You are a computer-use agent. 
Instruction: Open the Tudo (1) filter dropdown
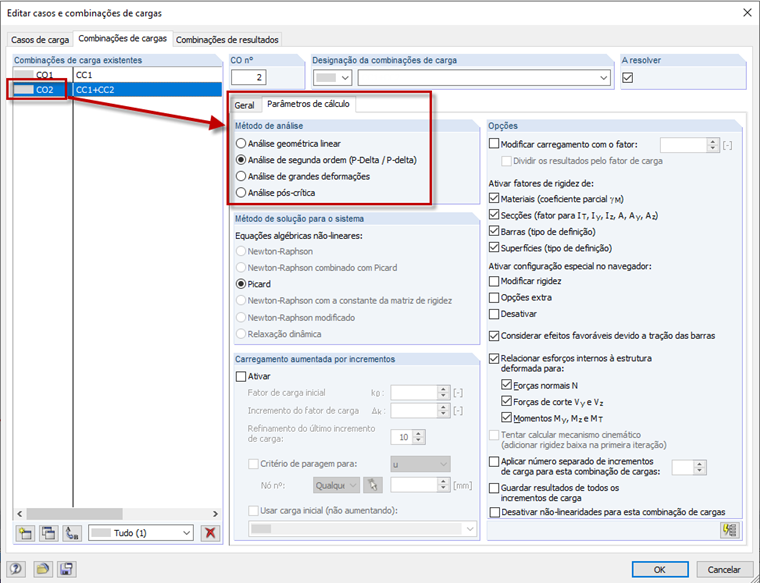pos(141,533)
